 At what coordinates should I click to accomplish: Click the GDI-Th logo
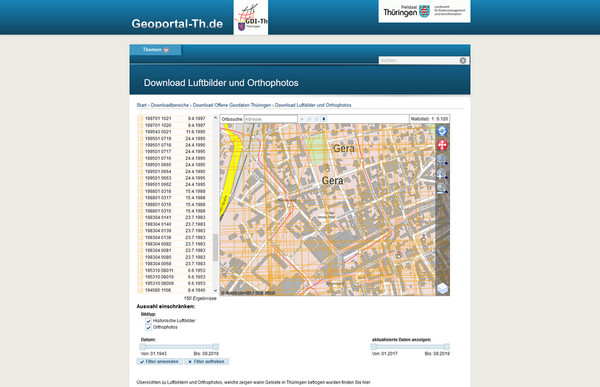tap(251, 18)
